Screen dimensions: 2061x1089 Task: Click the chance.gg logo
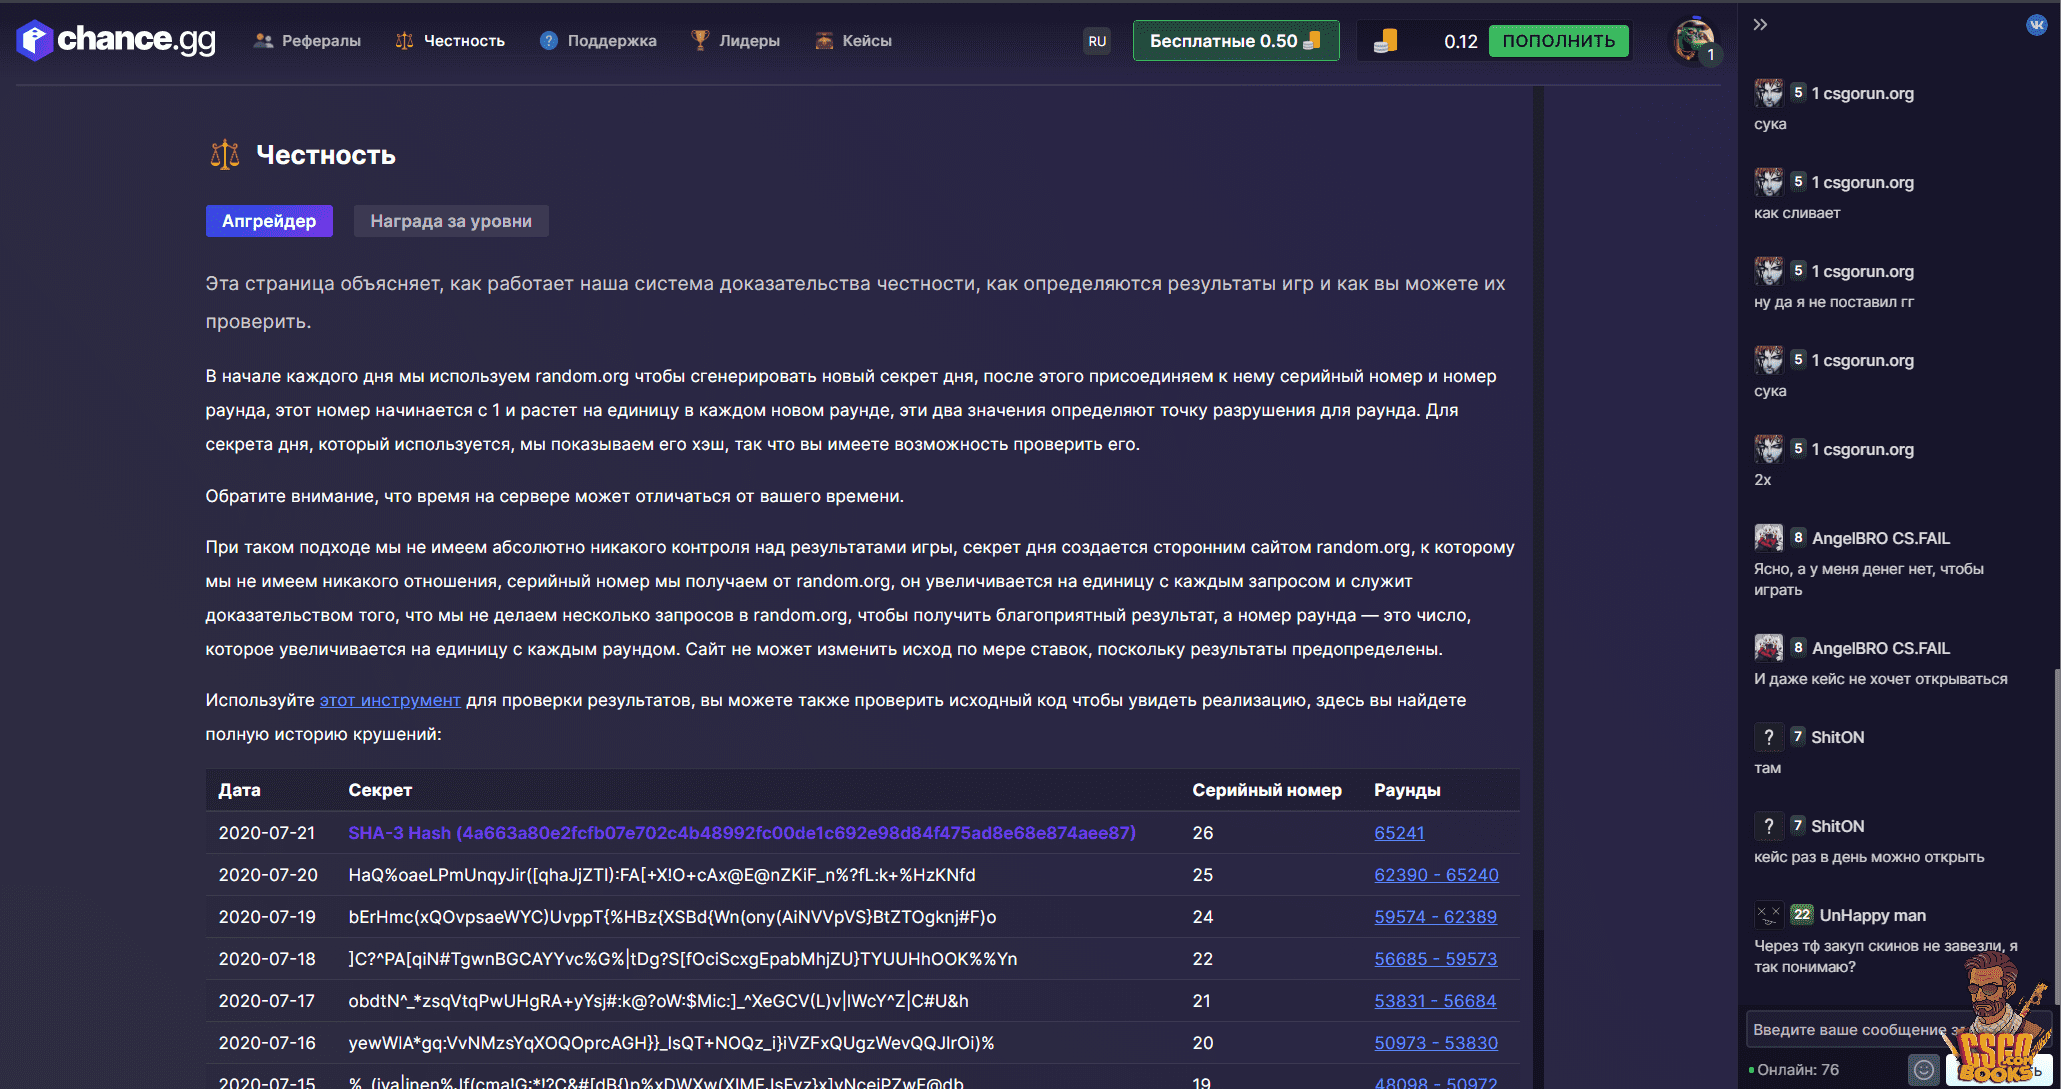pyautogui.click(x=116, y=40)
